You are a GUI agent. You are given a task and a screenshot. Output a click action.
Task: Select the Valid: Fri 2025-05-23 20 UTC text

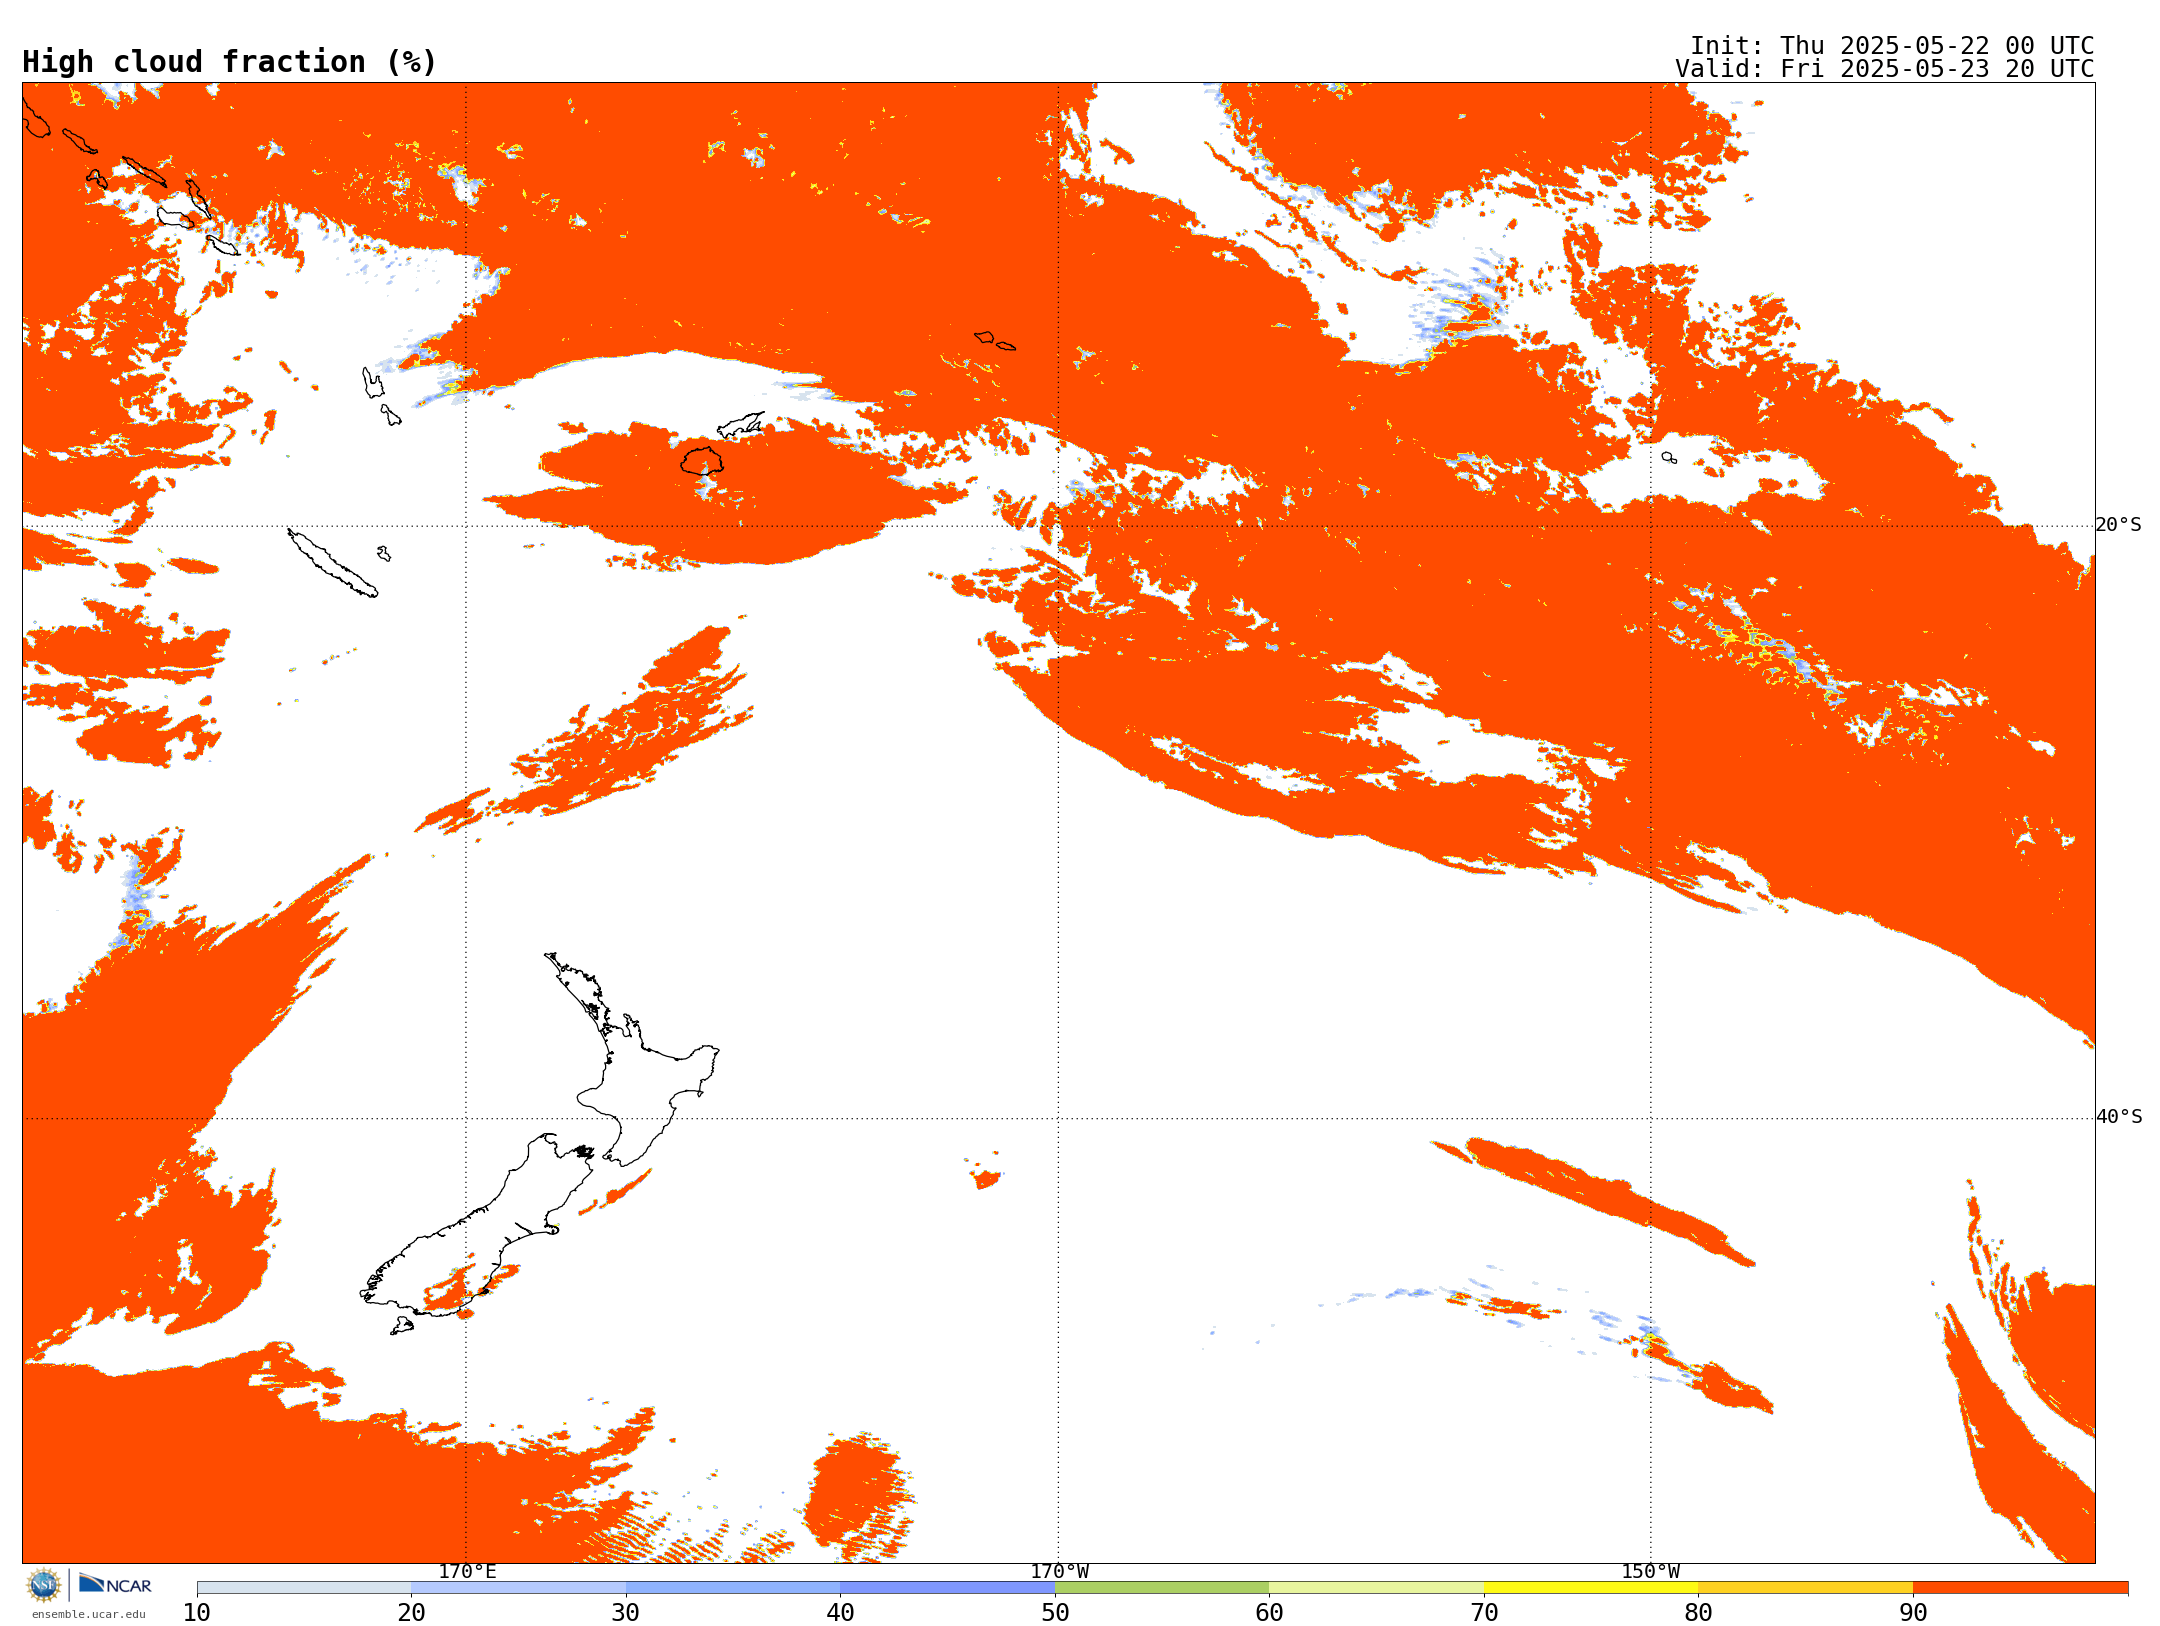coord(1885,69)
